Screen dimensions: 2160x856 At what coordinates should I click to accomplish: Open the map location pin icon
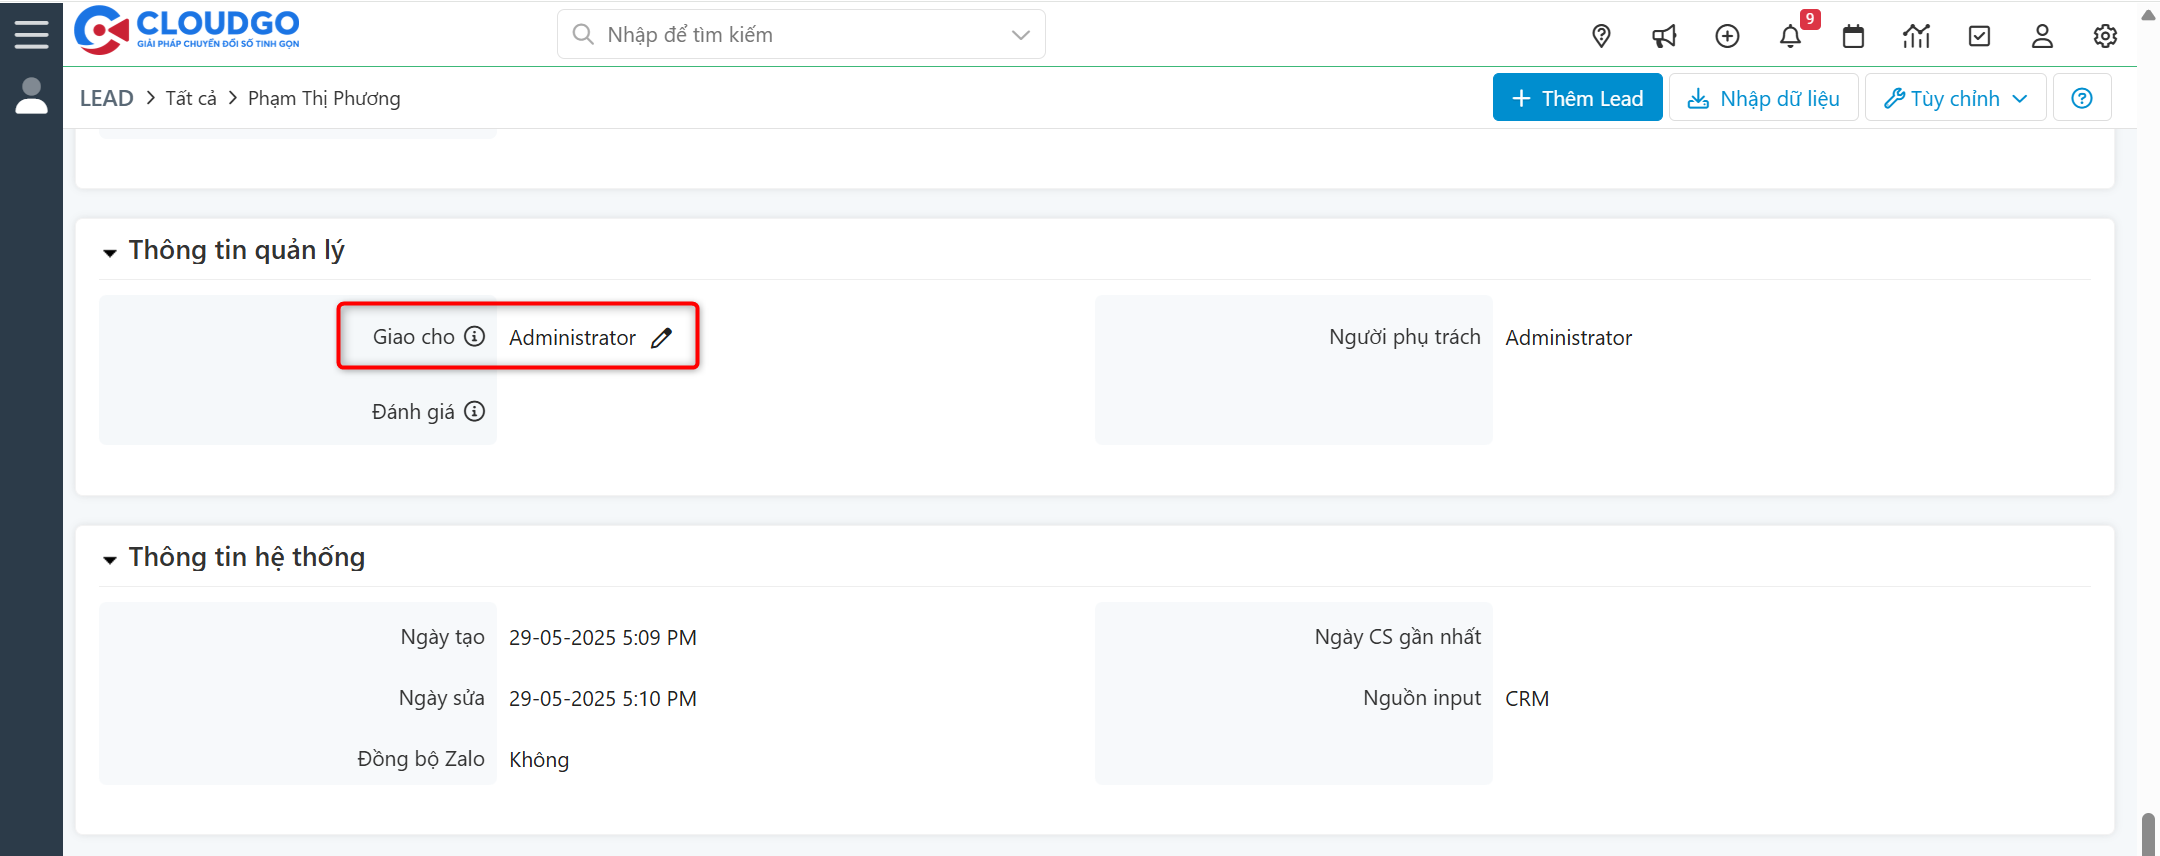click(x=1601, y=37)
